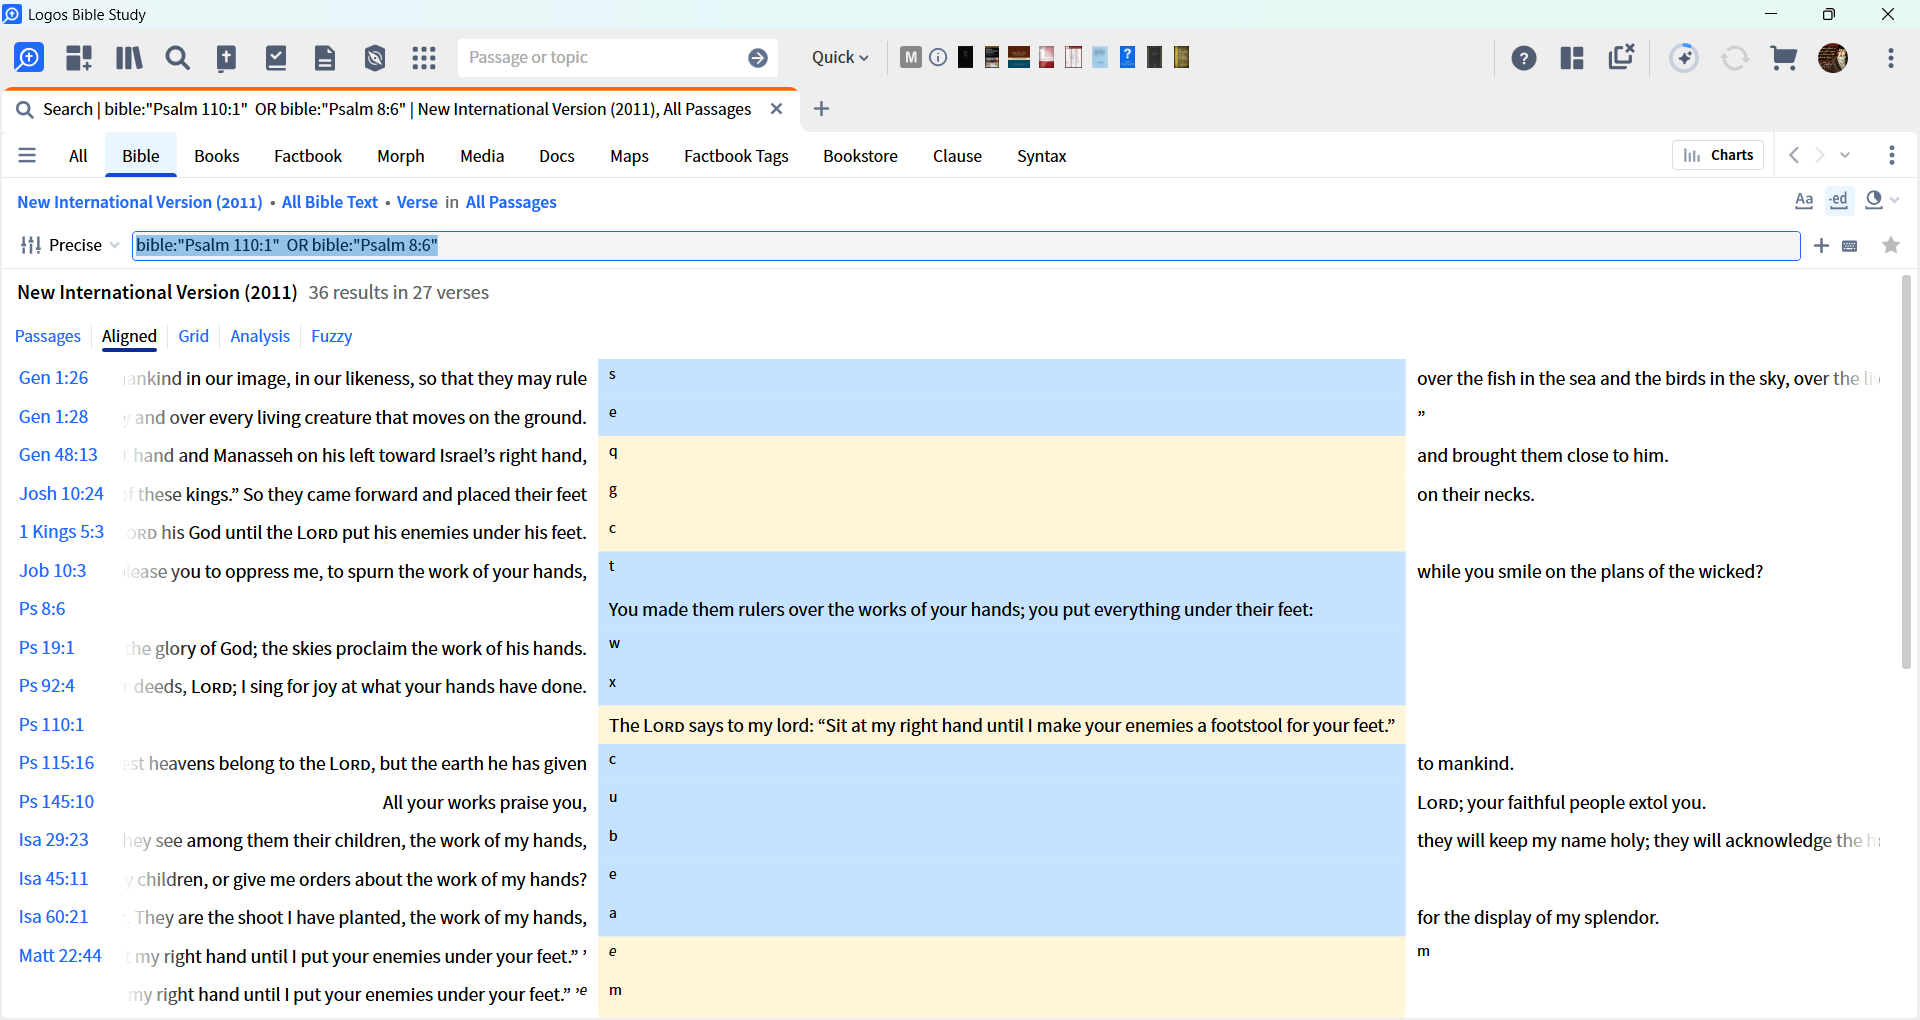Open the application three-dot menu
Viewport: 1920px width, 1020px height.
1891,58
